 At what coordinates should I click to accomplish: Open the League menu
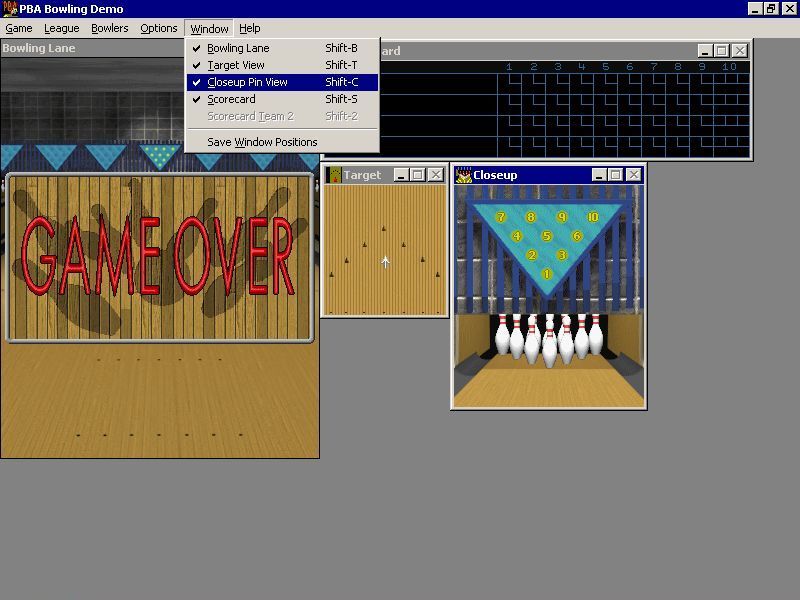[x=61, y=29]
